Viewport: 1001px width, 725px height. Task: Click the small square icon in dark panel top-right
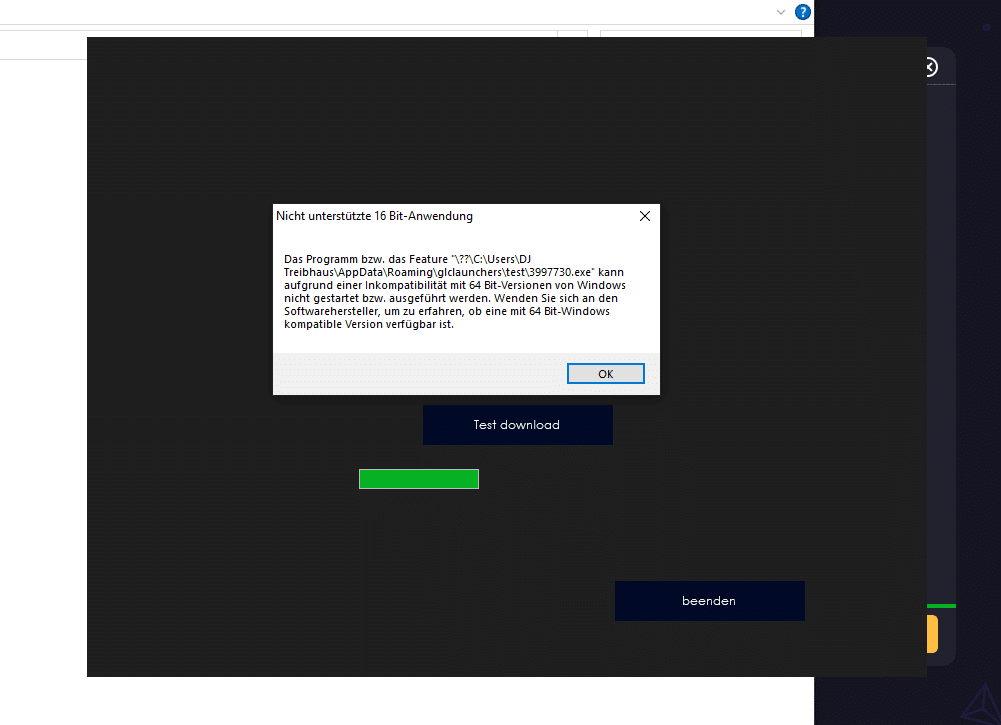click(986, 27)
